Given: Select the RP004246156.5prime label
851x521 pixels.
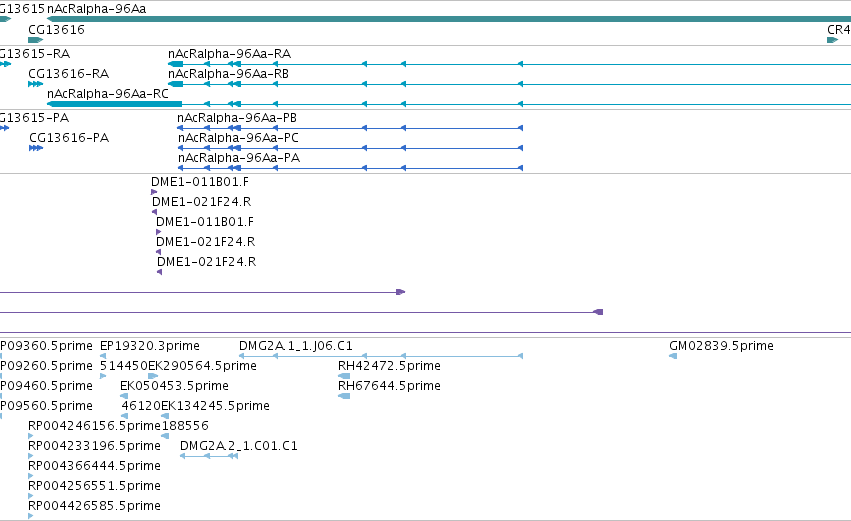Looking at the screenshot, I should (x=95, y=425).
